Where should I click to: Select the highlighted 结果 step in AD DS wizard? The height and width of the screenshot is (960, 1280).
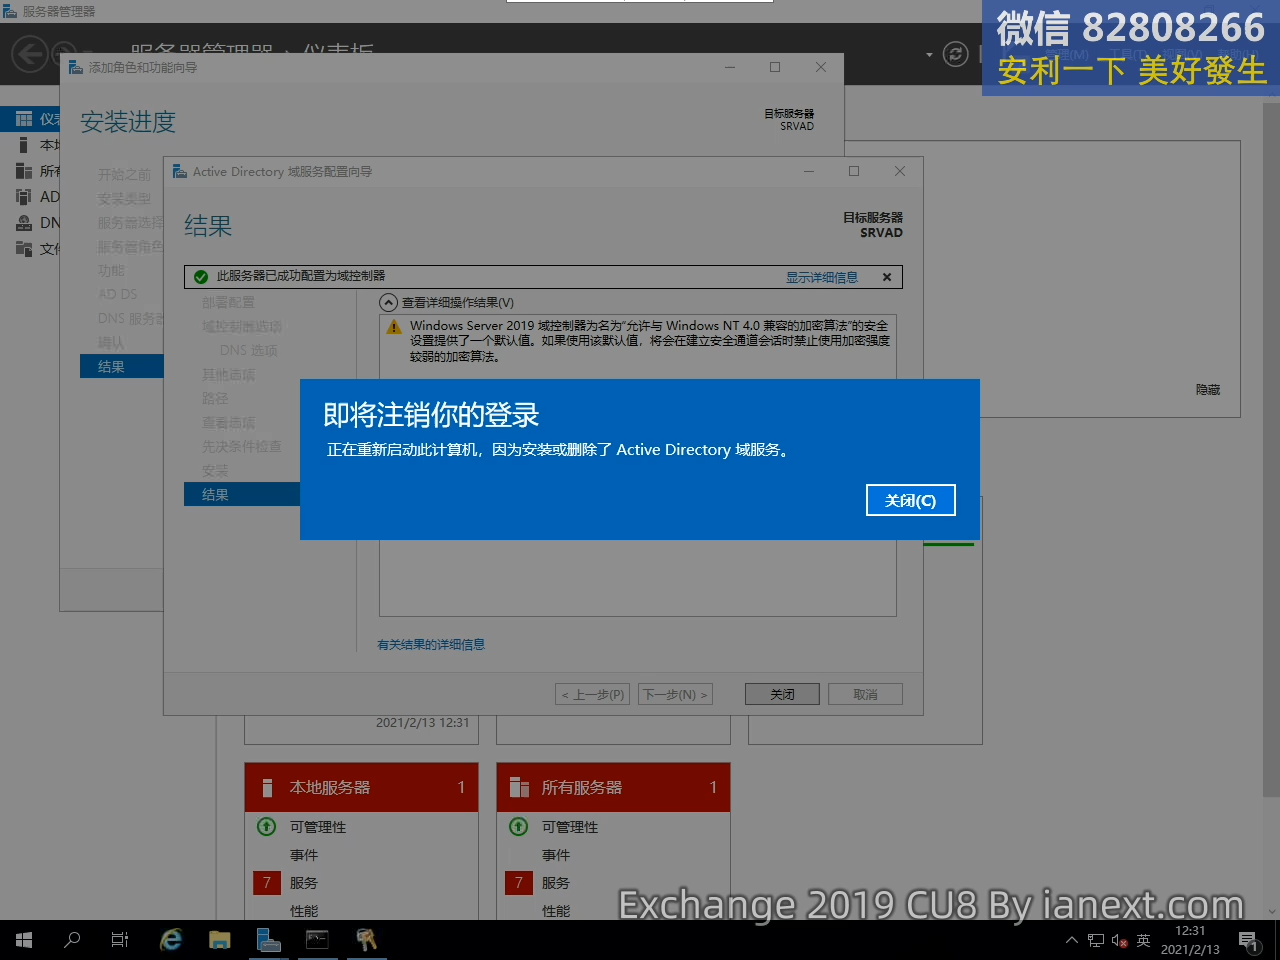(242, 494)
